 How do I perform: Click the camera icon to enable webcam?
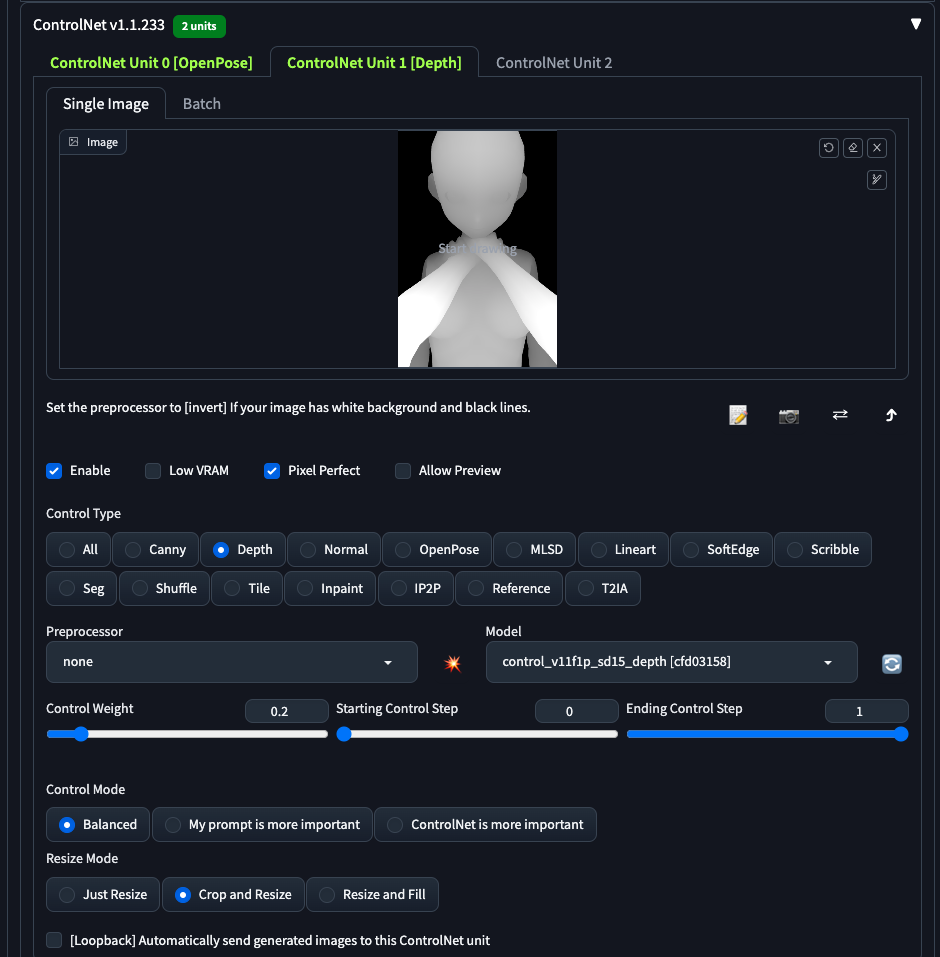pyautogui.click(x=789, y=415)
